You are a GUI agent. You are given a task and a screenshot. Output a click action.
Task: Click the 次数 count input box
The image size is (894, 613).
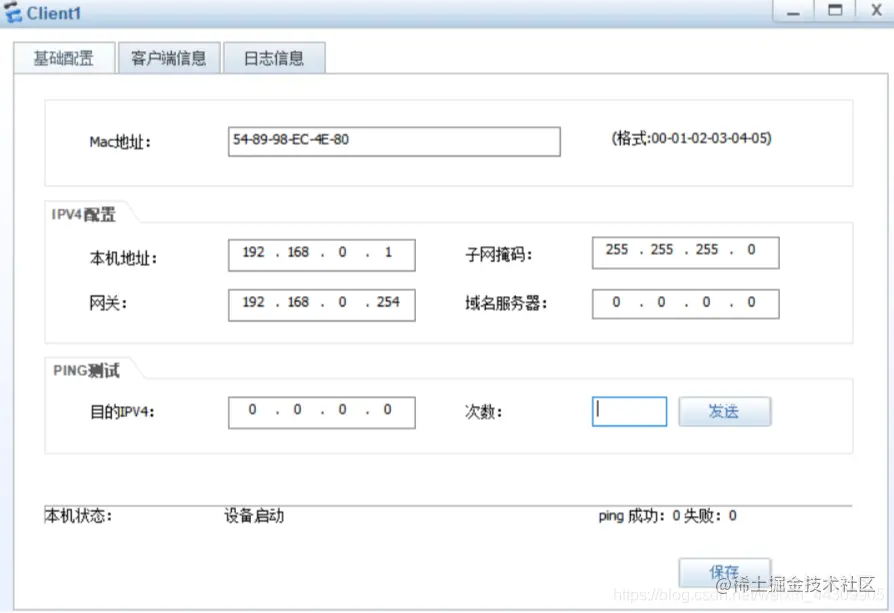[x=629, y=411]
